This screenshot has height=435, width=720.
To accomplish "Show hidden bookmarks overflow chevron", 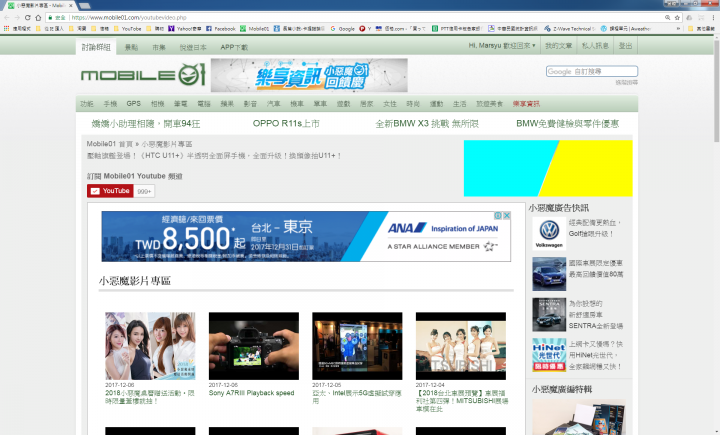I will pos(679,28).
